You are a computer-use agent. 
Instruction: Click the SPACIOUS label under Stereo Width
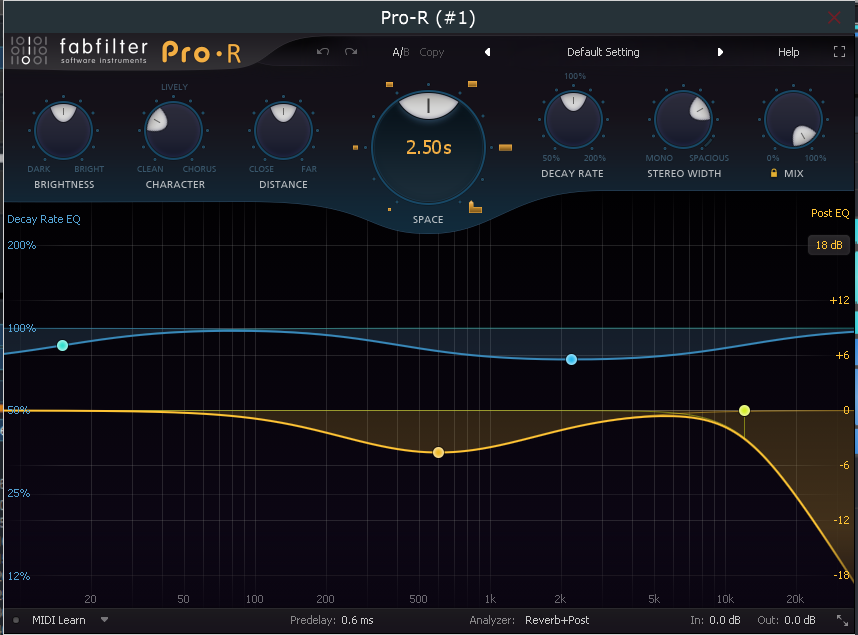[709, 158]
